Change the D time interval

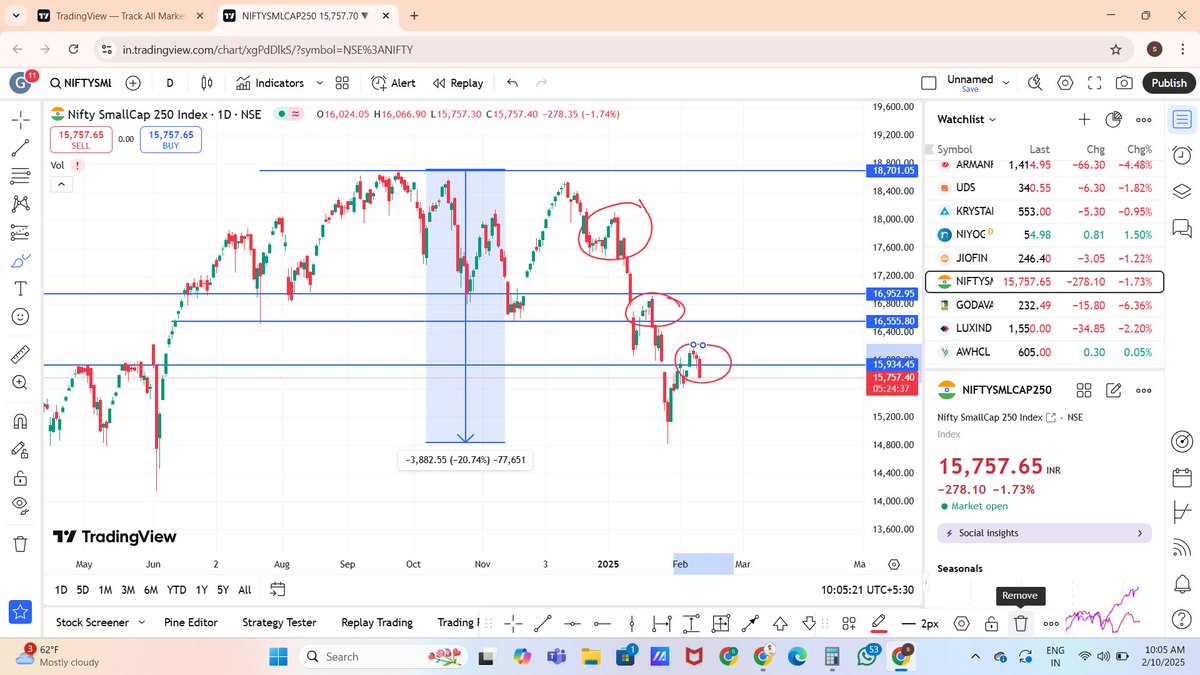point(170,83)
